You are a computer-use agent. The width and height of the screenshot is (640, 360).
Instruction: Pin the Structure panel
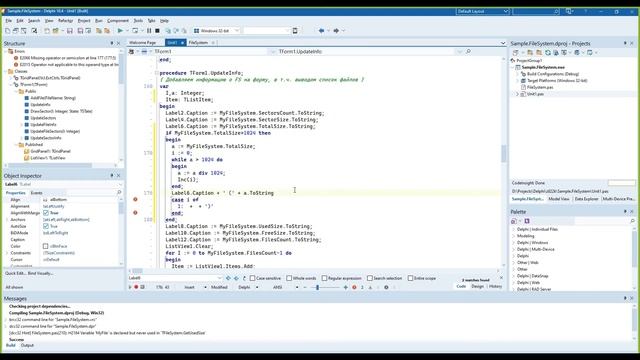[x=112, y=43]
